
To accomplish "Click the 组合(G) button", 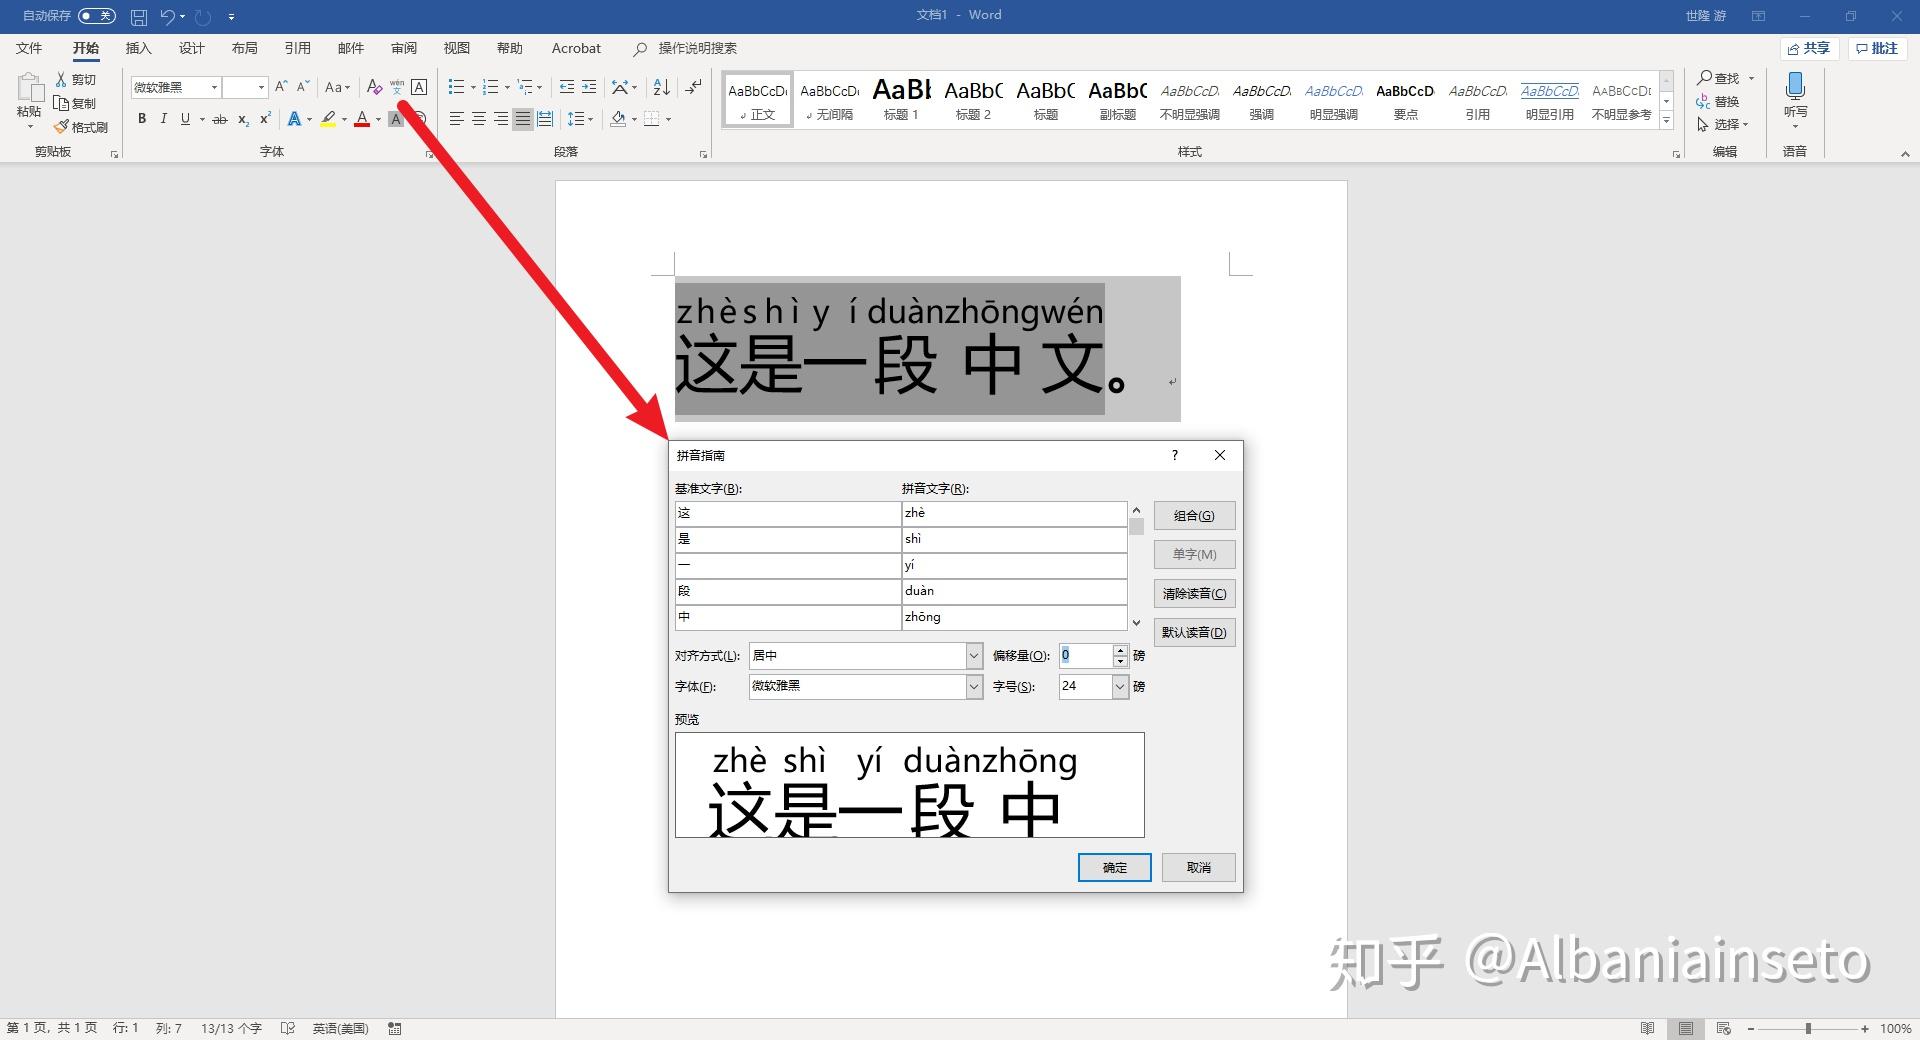I will [1194, 516].
